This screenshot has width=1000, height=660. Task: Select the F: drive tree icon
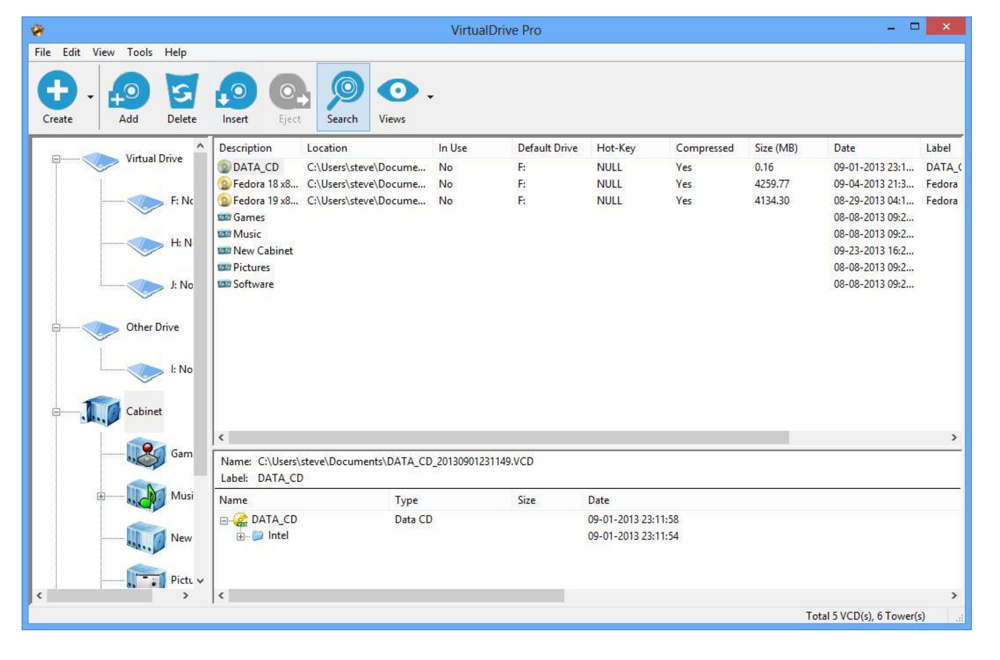tap(145, 203)
